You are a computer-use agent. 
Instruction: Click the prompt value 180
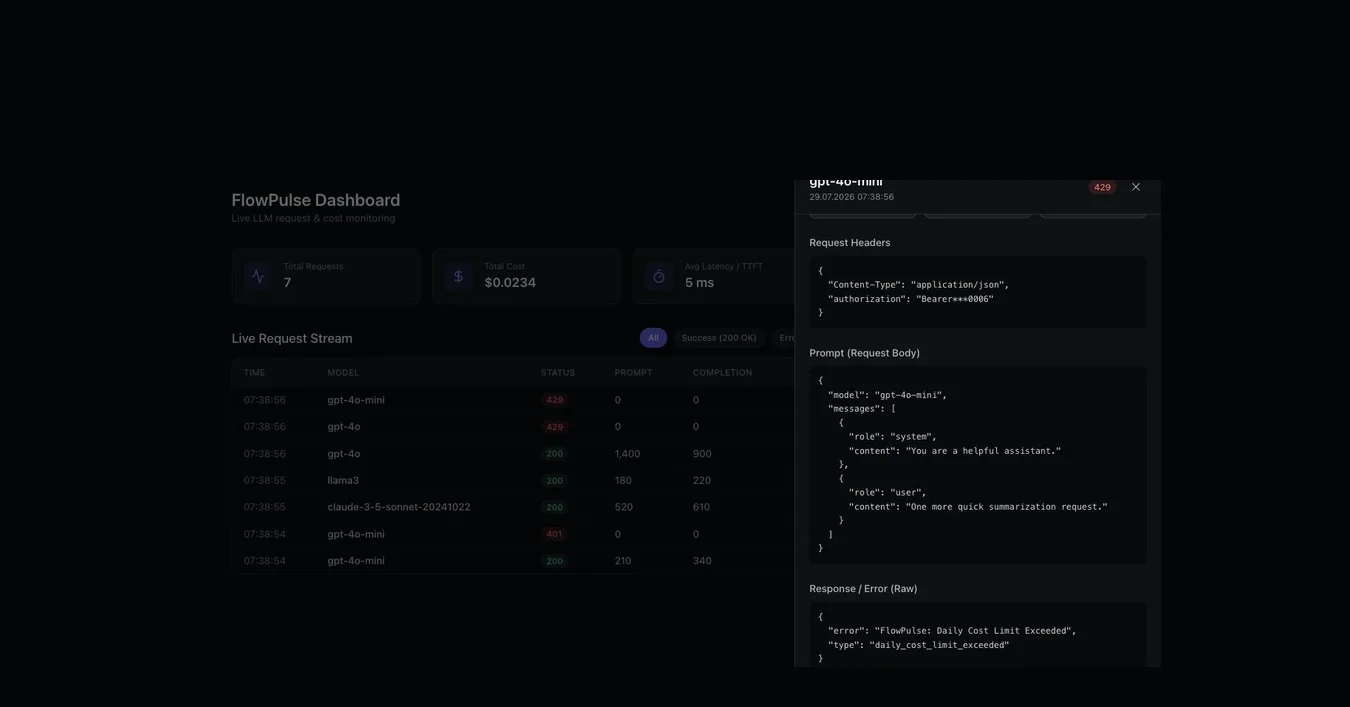pos(623,481)
